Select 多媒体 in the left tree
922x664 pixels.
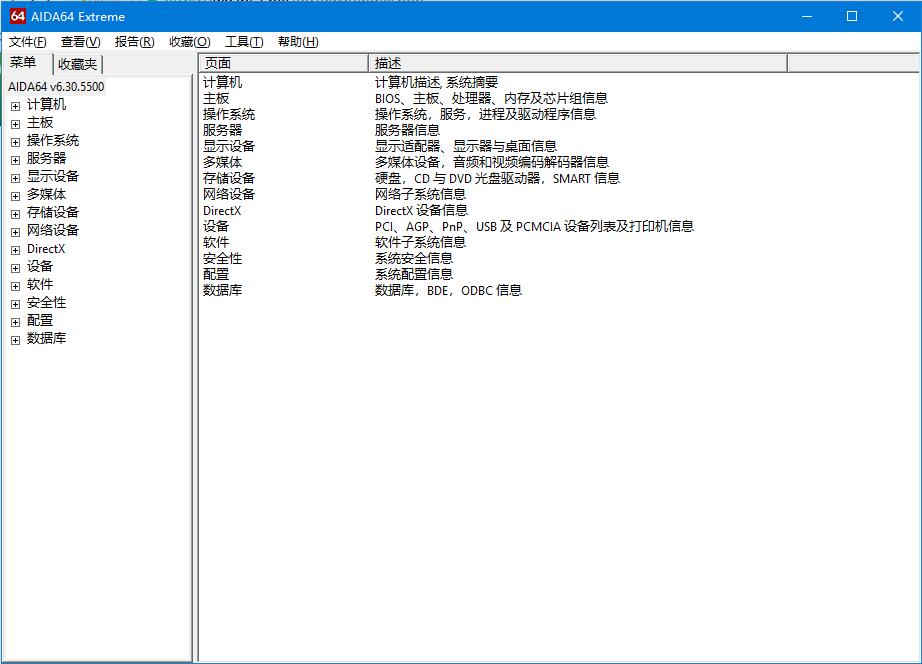click(x=46, y=194)
